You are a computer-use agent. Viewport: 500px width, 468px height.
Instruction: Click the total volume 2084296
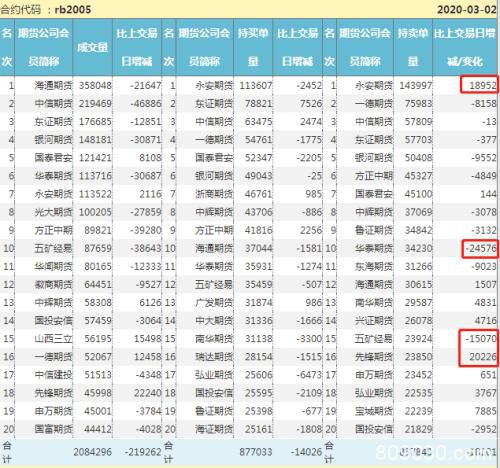[x=93, y=452]
